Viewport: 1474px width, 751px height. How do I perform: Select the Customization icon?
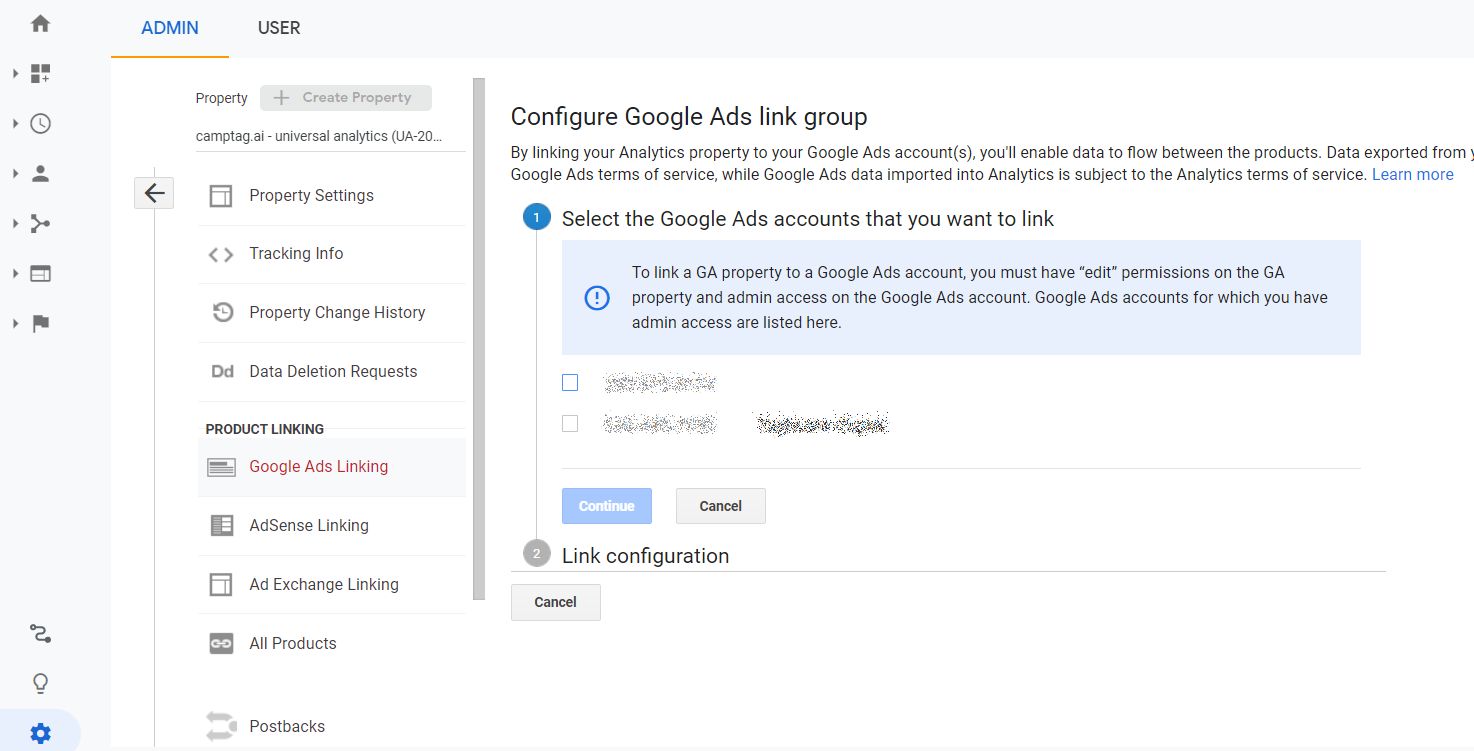[40, 72]
